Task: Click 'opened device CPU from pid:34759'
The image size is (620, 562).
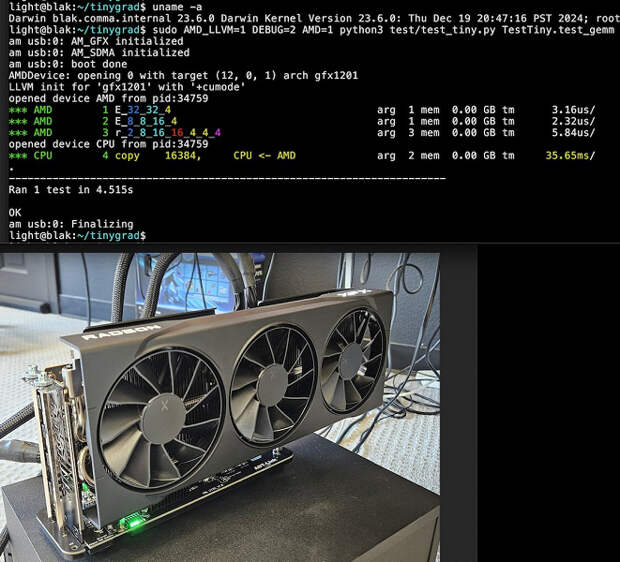Action: click(108, 144)
